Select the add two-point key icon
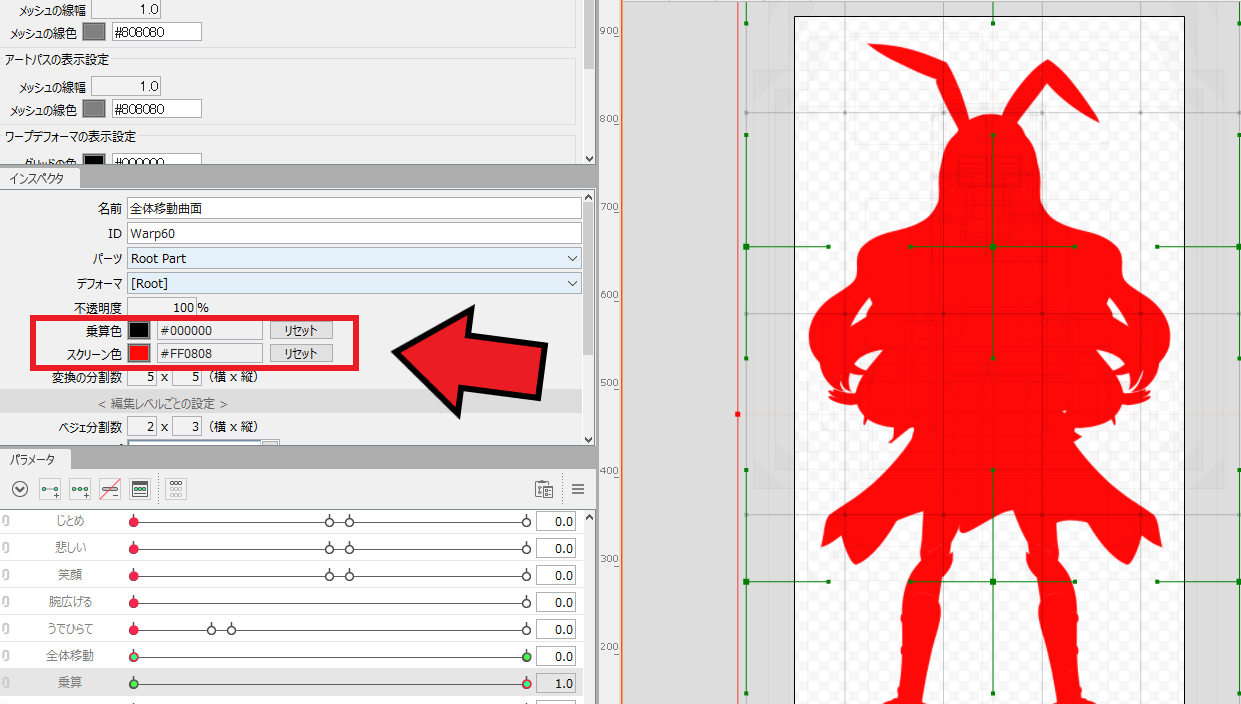The image size is (1241, 704). point(49,488)
